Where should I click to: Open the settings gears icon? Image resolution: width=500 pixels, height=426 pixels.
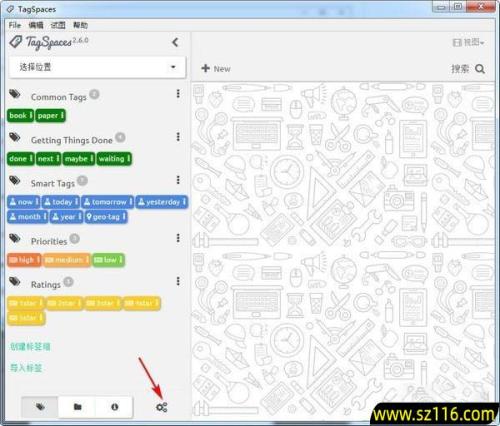coord(162,407)
